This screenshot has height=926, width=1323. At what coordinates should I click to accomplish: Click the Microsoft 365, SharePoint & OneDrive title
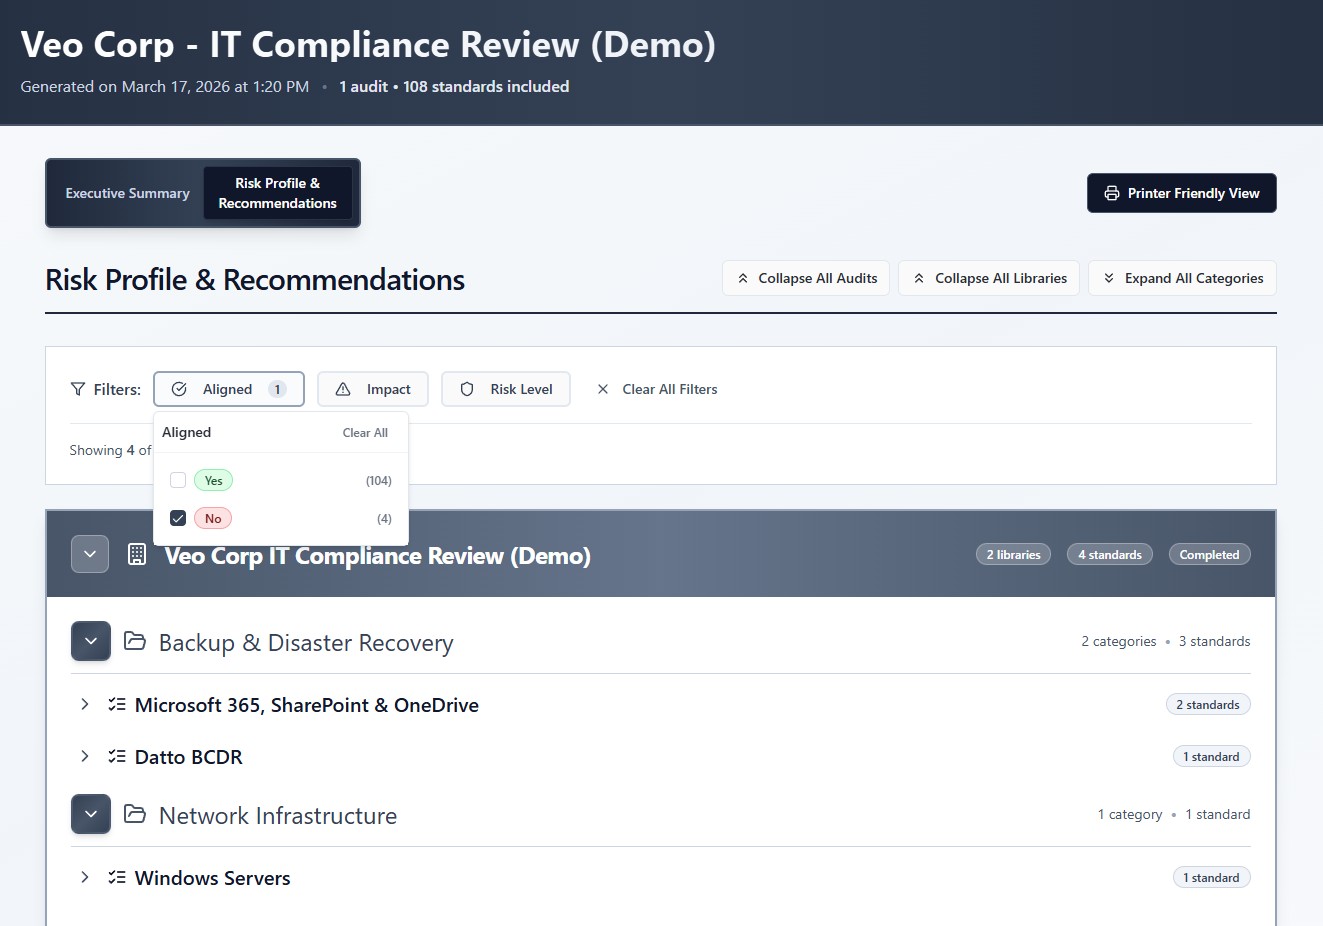[x=307, y=705]
